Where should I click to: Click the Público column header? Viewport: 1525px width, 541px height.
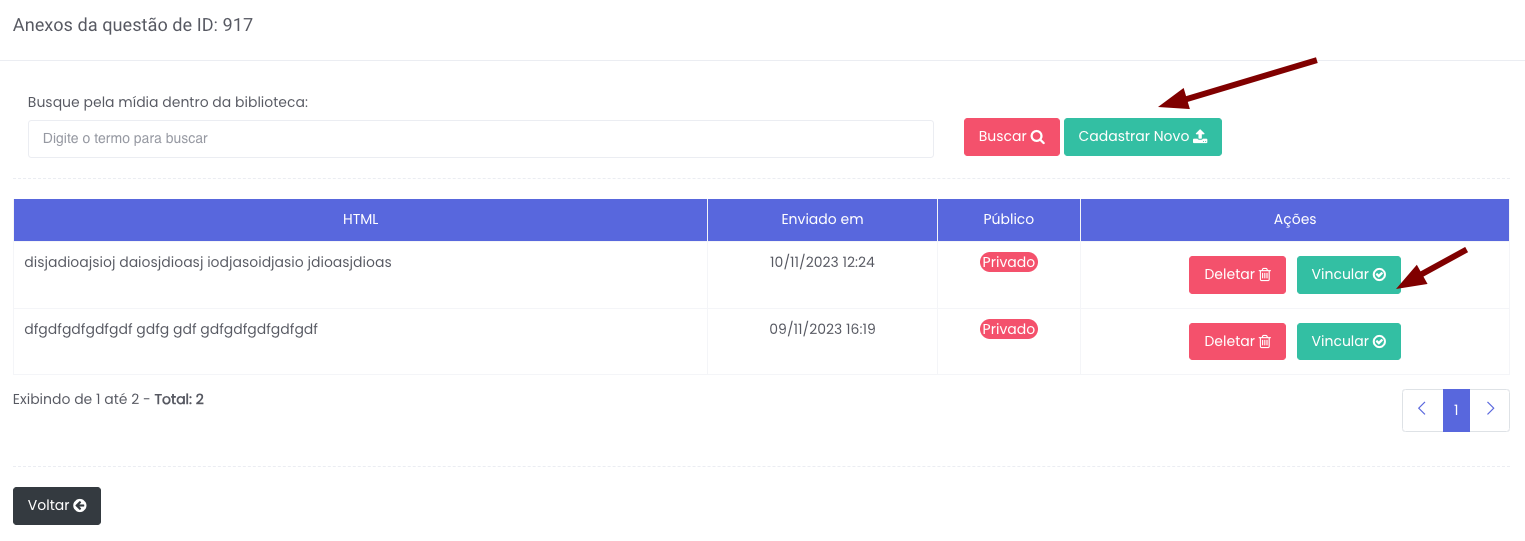point(1008,219)
